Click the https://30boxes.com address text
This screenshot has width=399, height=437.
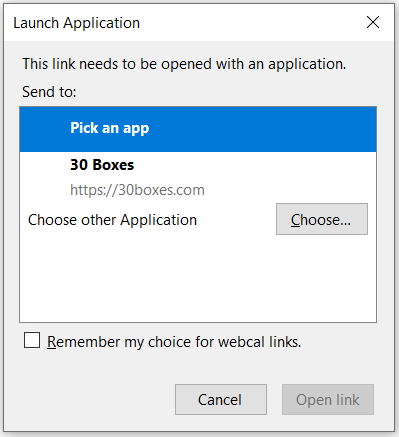[x=137, y=190]
